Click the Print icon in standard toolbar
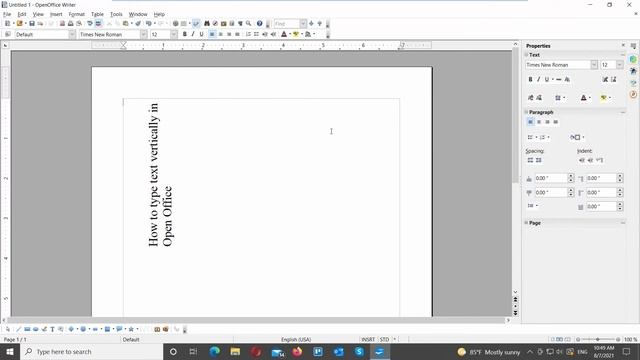640x360 pixels. point(71,24)
